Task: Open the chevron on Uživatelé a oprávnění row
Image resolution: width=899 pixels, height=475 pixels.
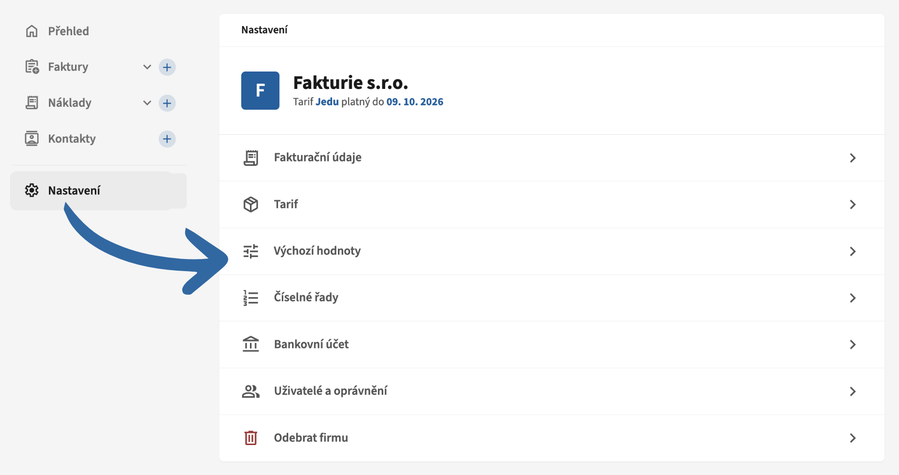Action: [853, 391]
